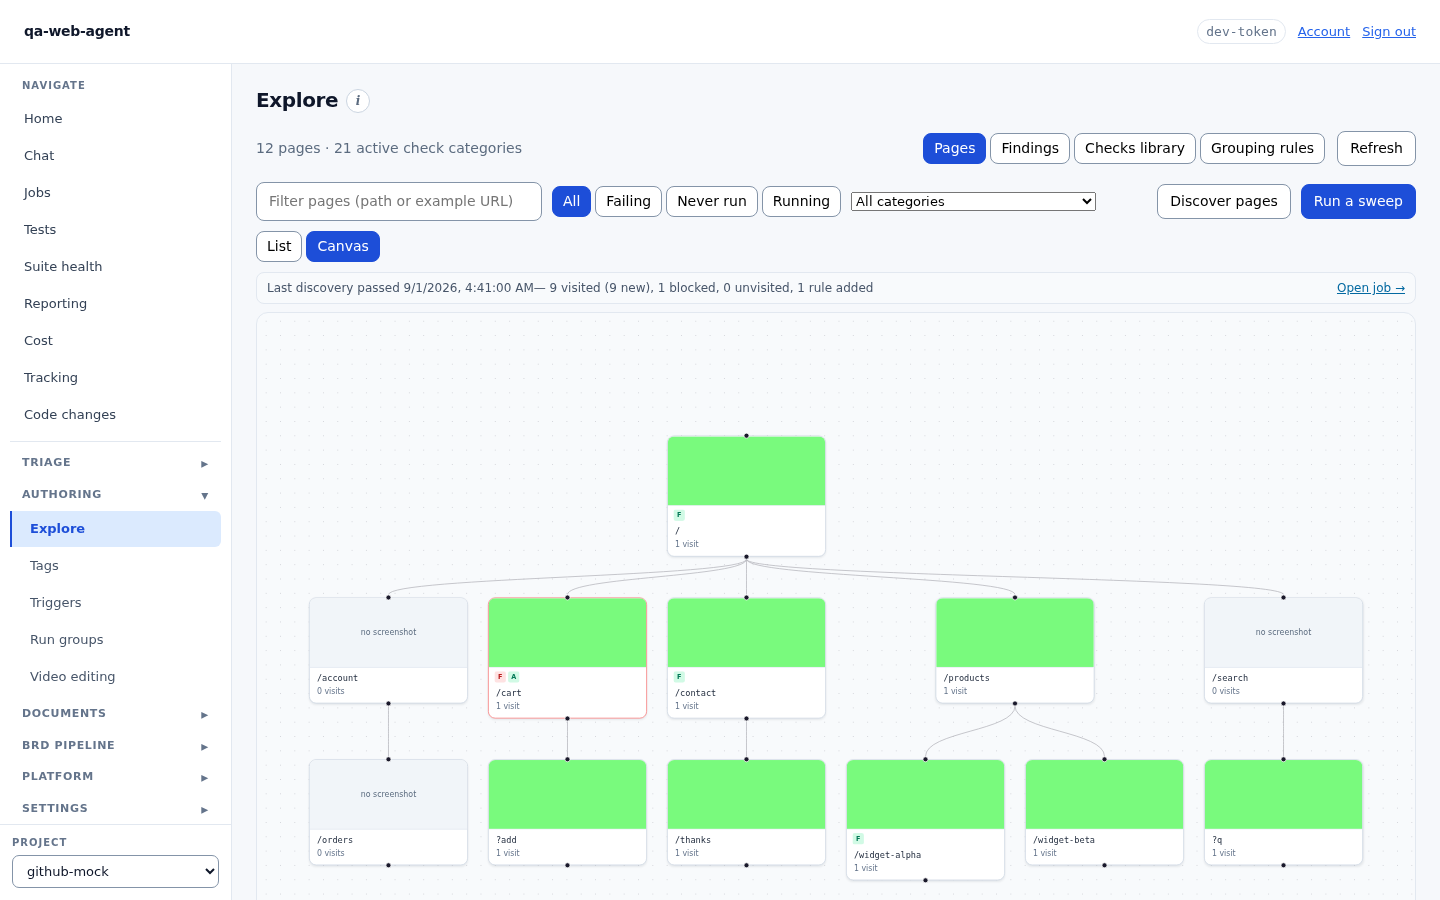Expand the Documents sidebar section
This screenshot has width=1440, height=900.
tap(115, 714)
